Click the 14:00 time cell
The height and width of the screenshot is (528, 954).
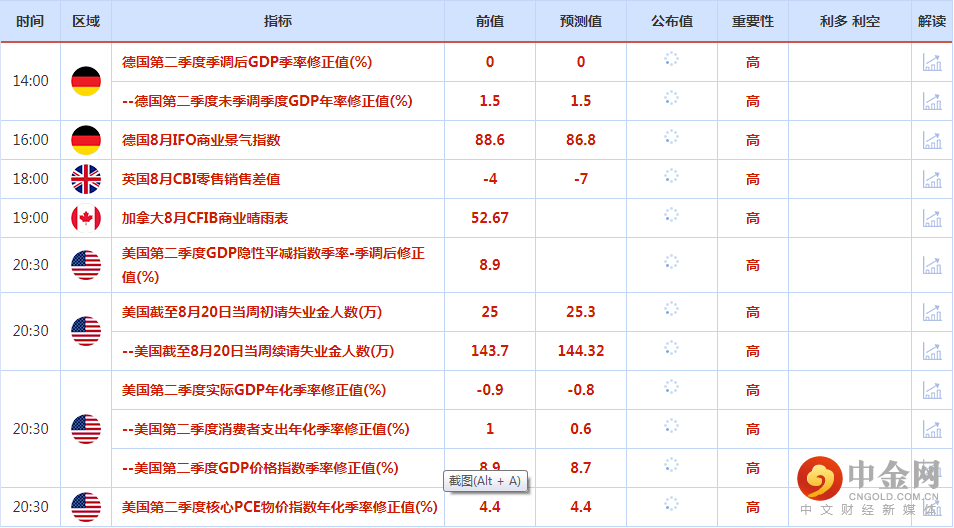point(30,81)
